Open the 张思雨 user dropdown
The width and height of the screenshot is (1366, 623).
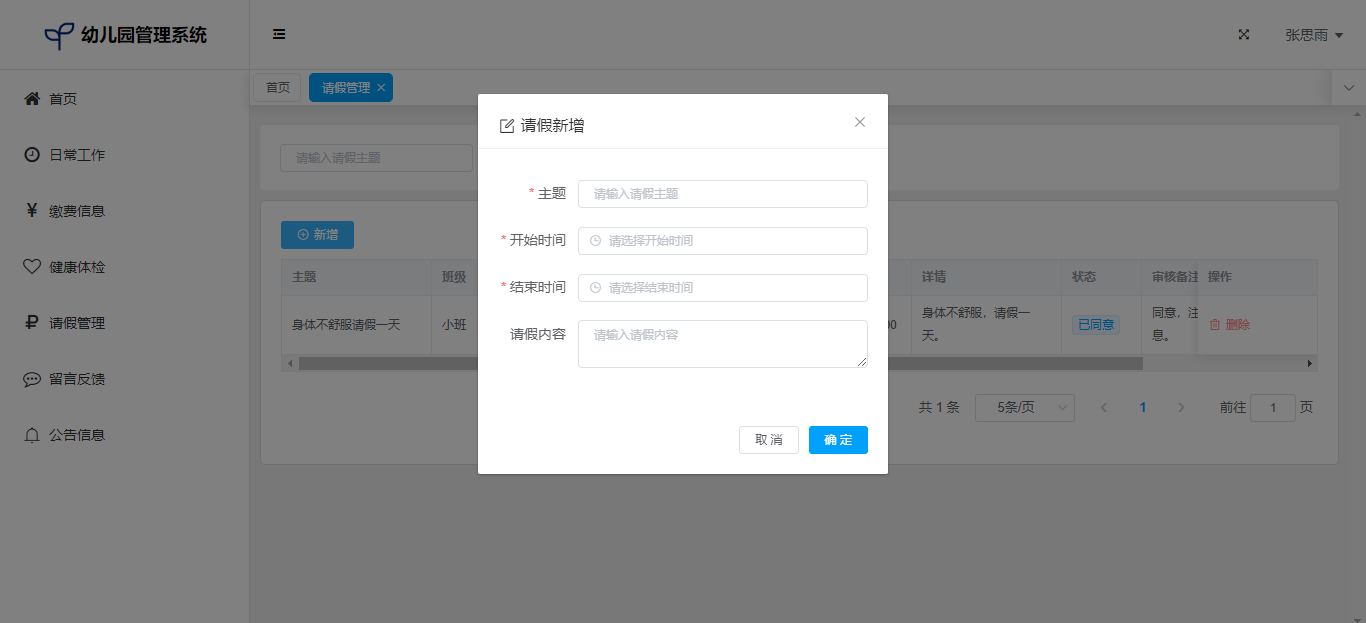pos(1314,35)
